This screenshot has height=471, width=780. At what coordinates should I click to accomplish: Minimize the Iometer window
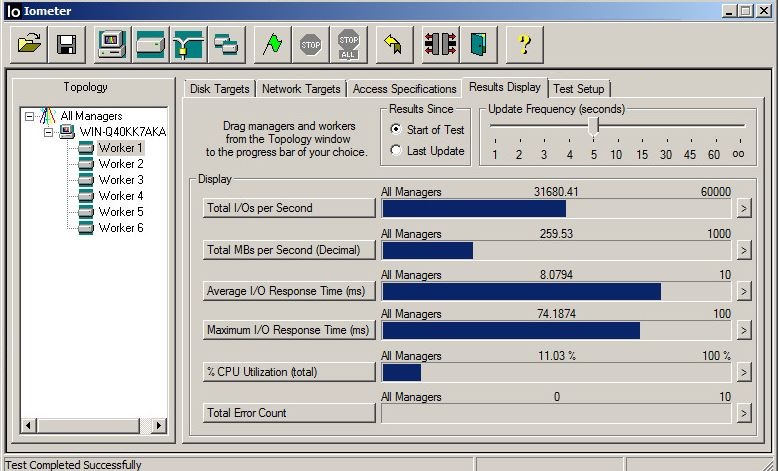point(730,10)
